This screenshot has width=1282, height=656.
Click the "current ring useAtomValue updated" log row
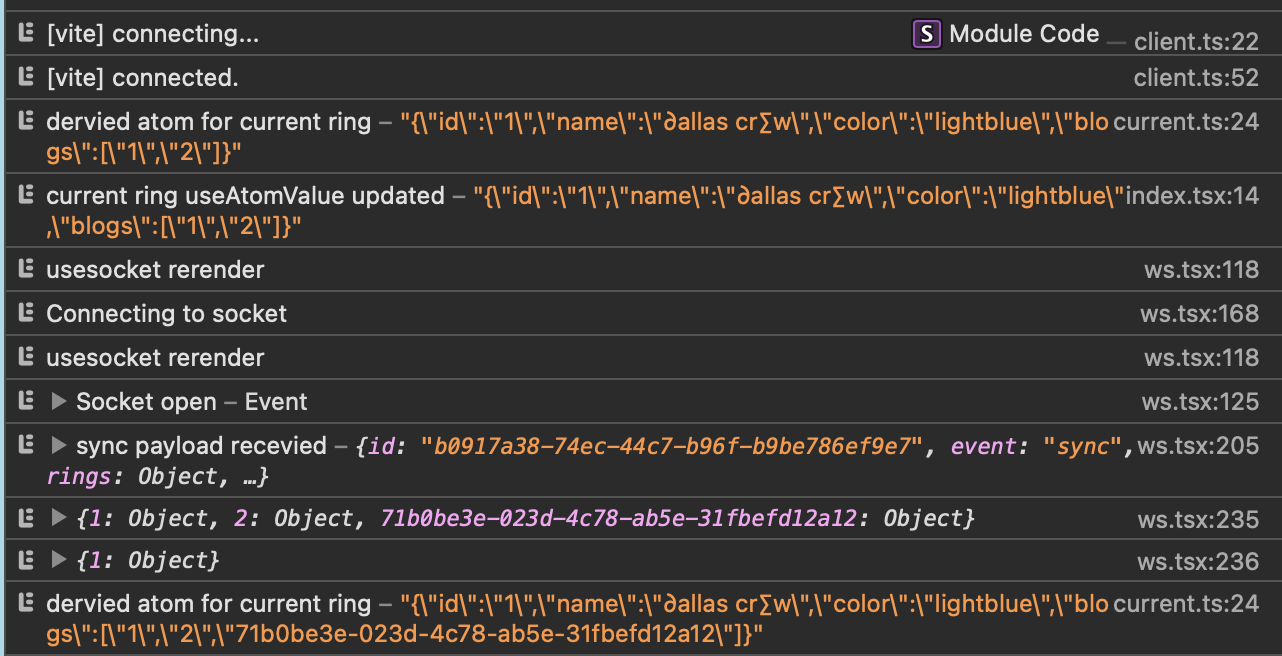[x=241, y=195]
